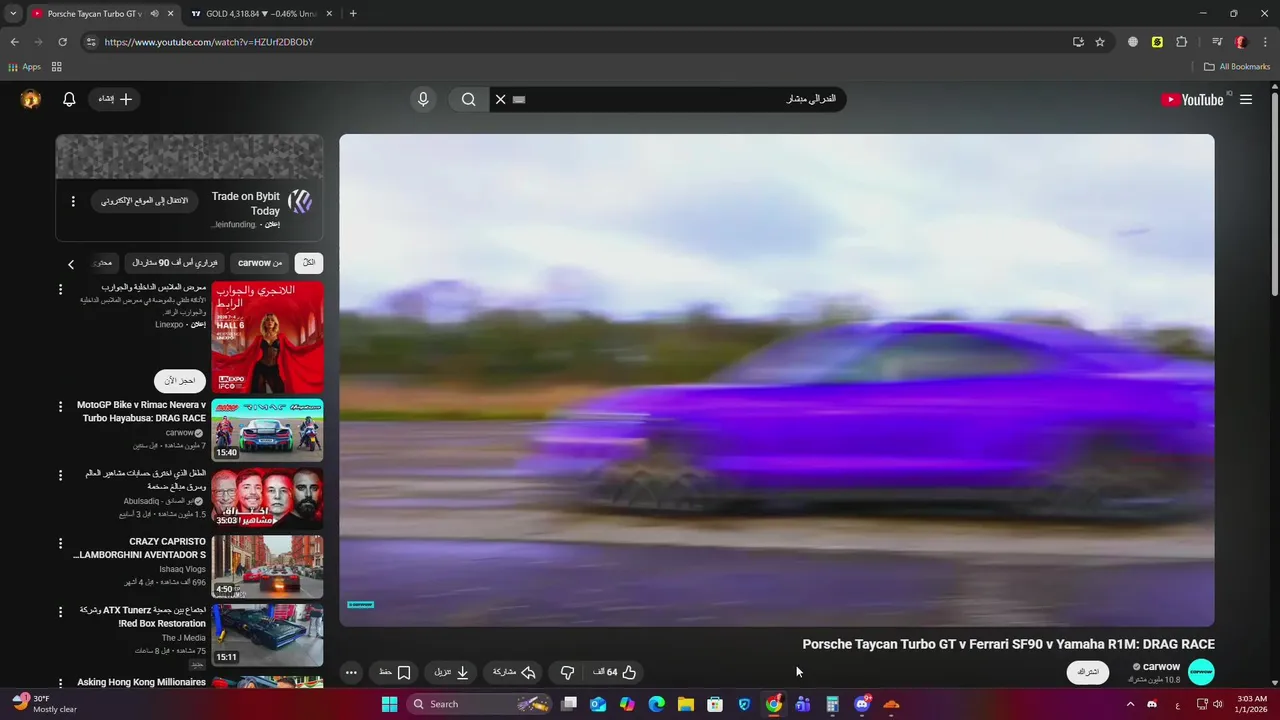This screenshot has height=720, width=1280.
Task: Open Discord from taskbar
Action: click(x=862, y=704)
